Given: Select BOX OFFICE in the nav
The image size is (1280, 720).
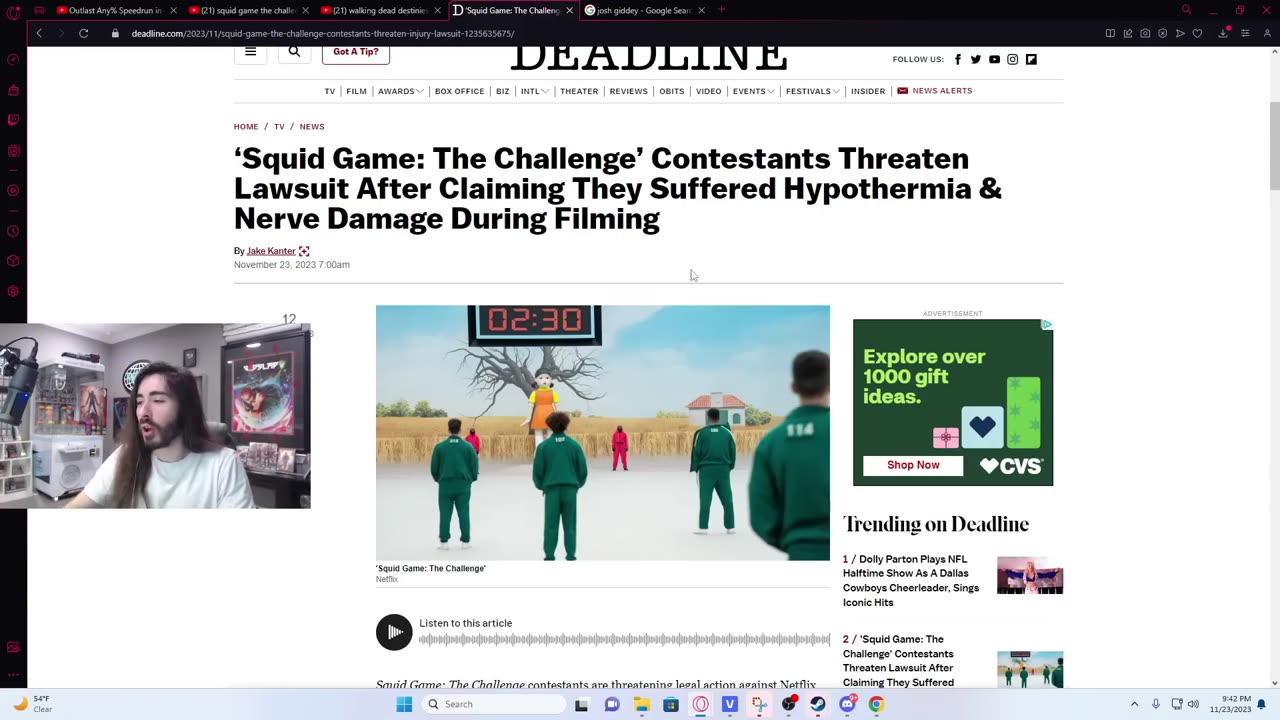Looking at the screenshot, I should [459, 91].
